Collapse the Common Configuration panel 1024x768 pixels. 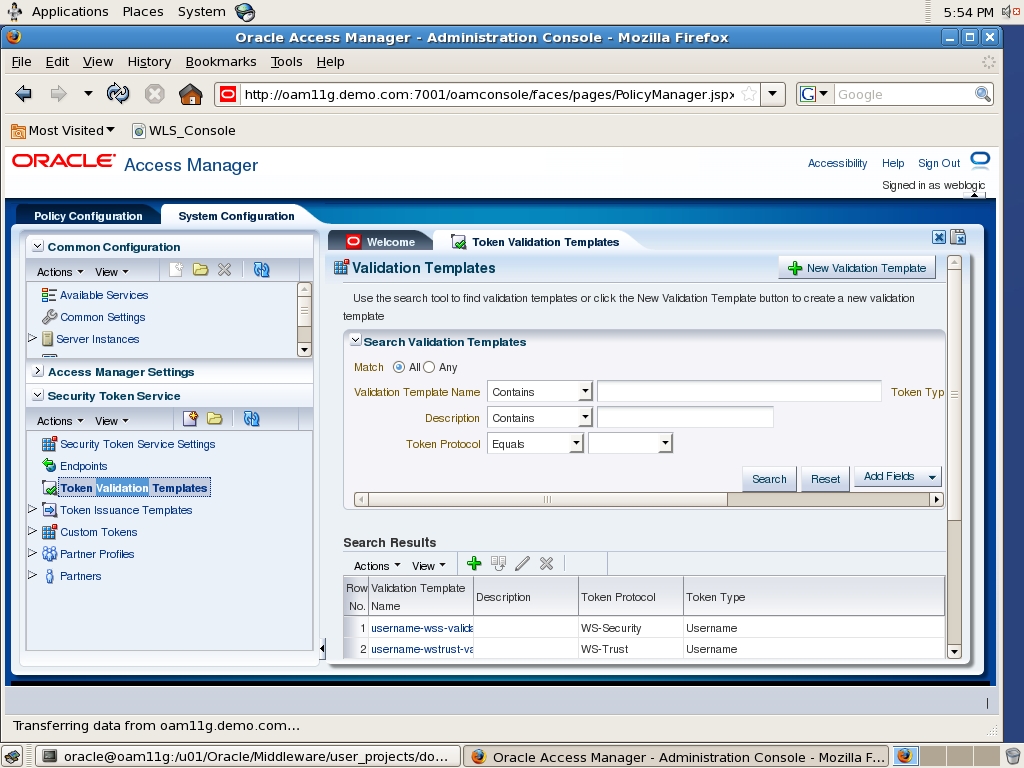click(x=38, y=246)
